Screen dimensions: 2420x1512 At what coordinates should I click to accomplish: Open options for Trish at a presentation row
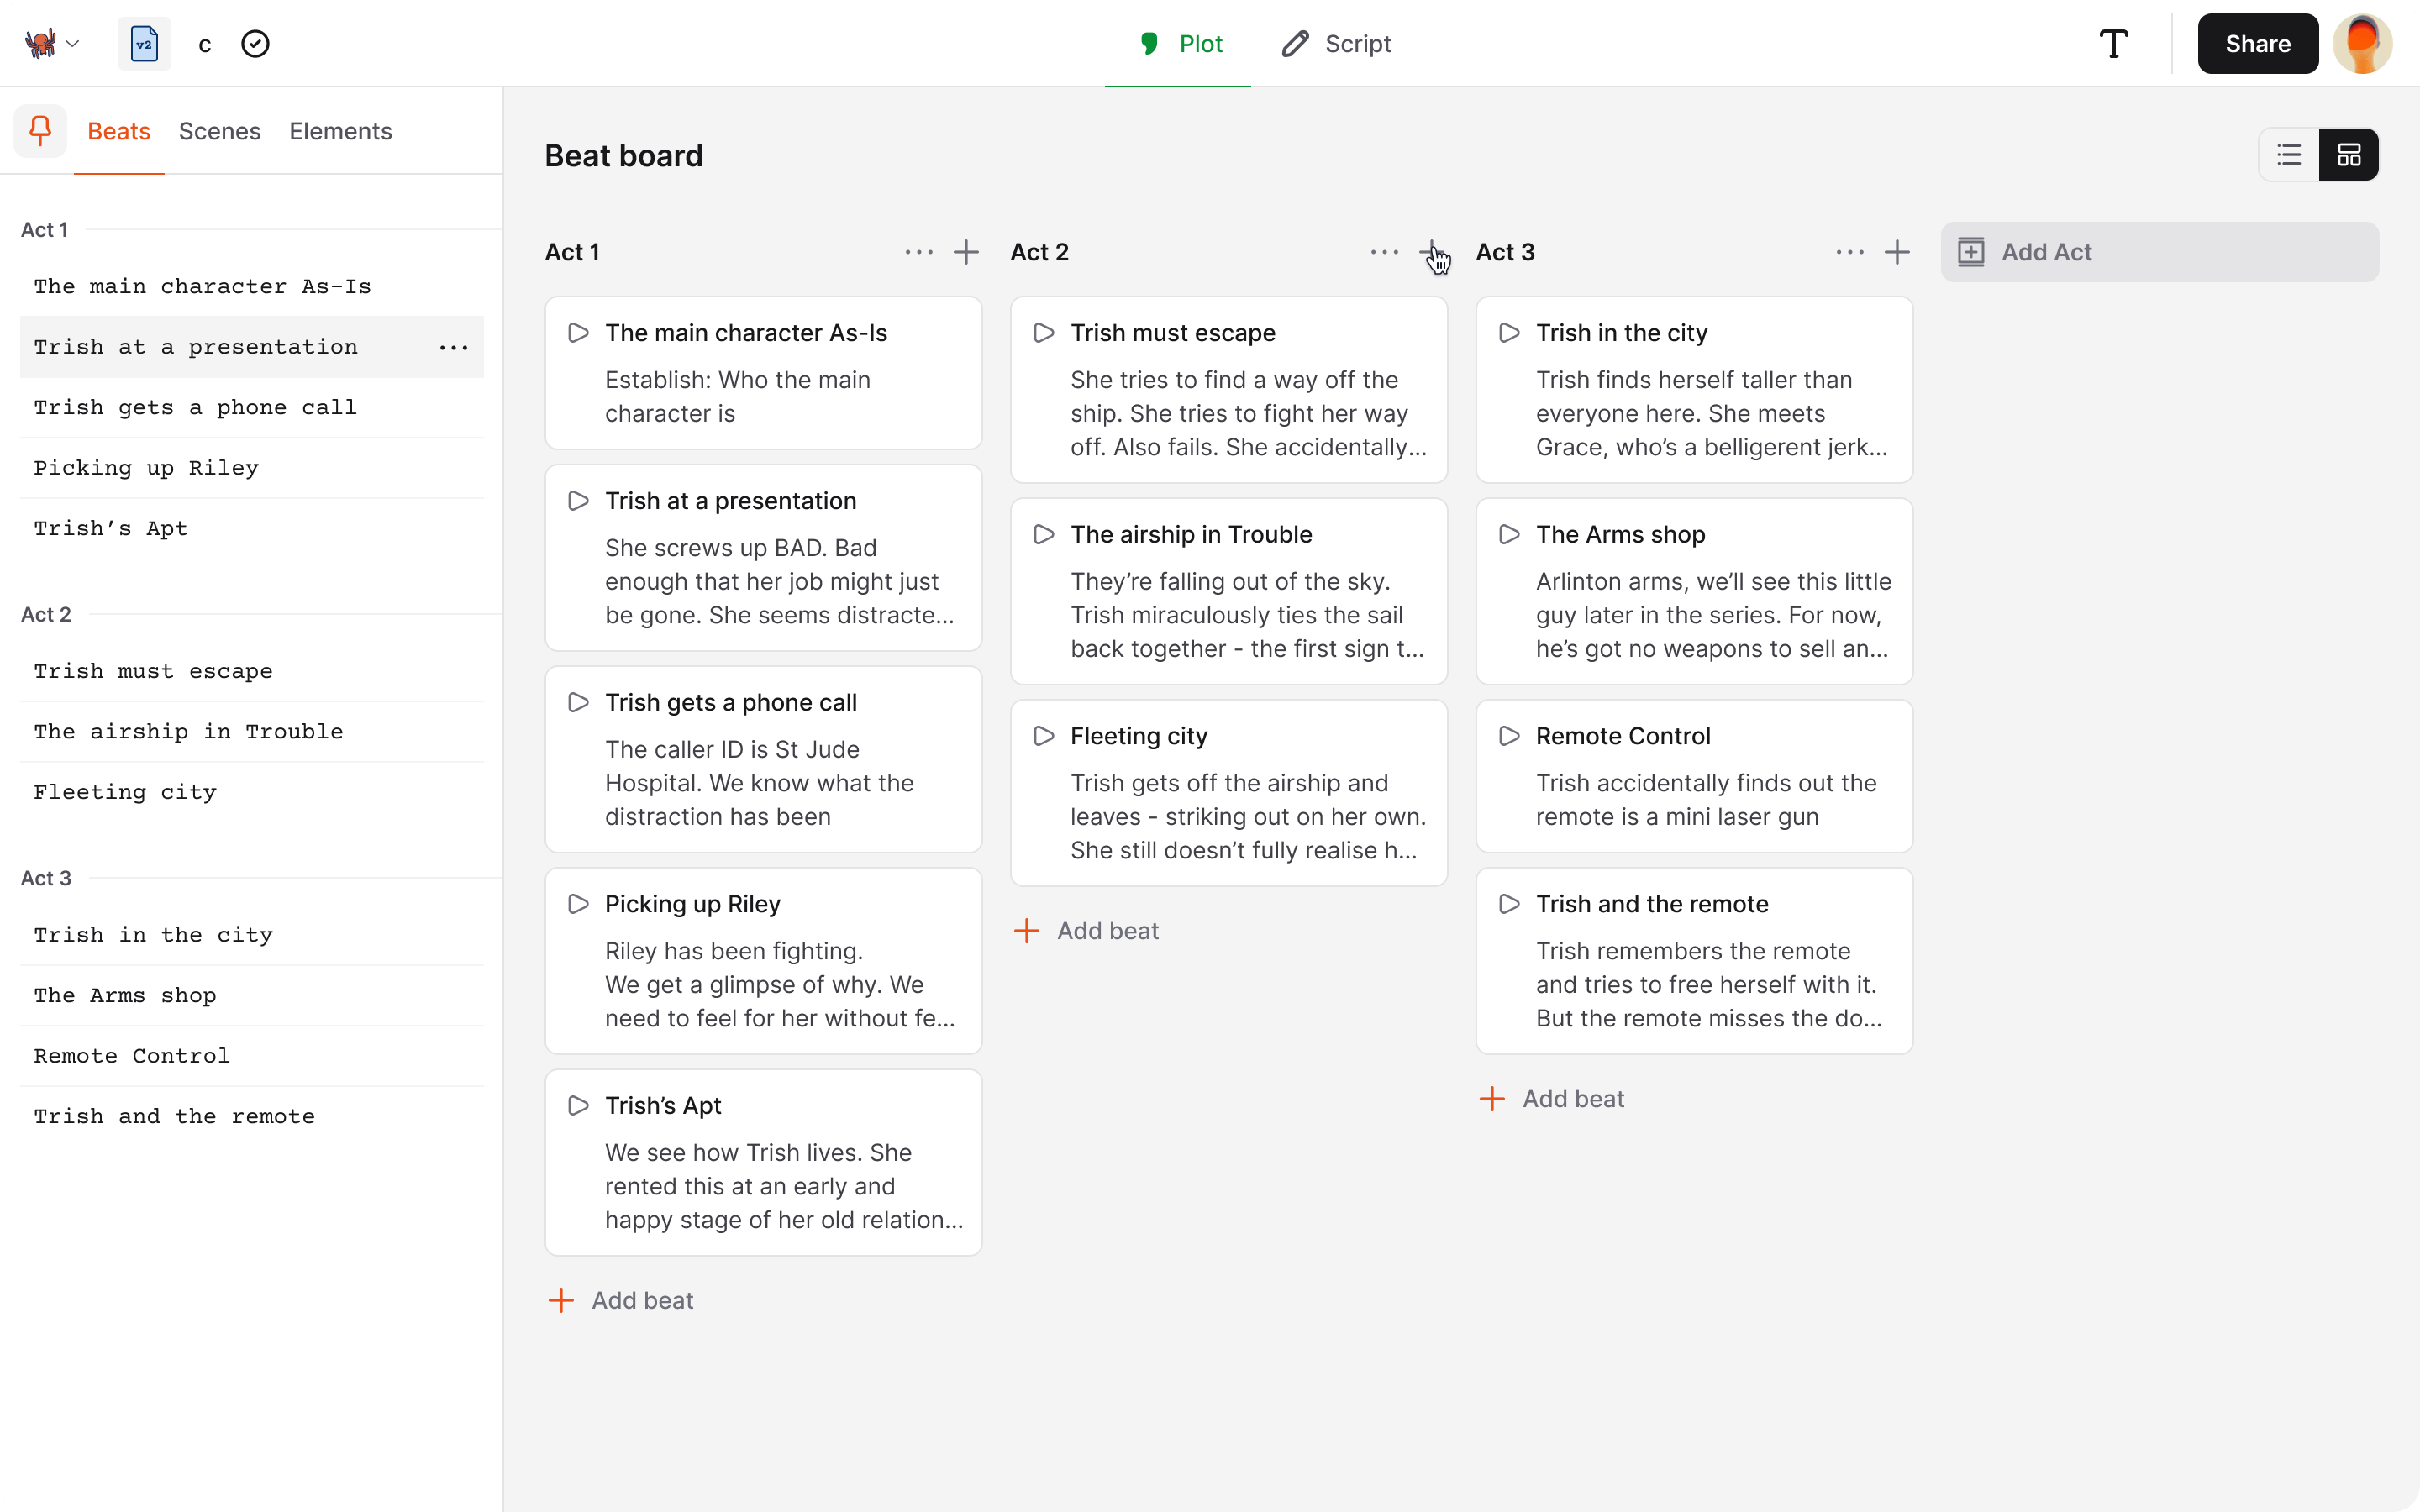[x=453, y=347]
